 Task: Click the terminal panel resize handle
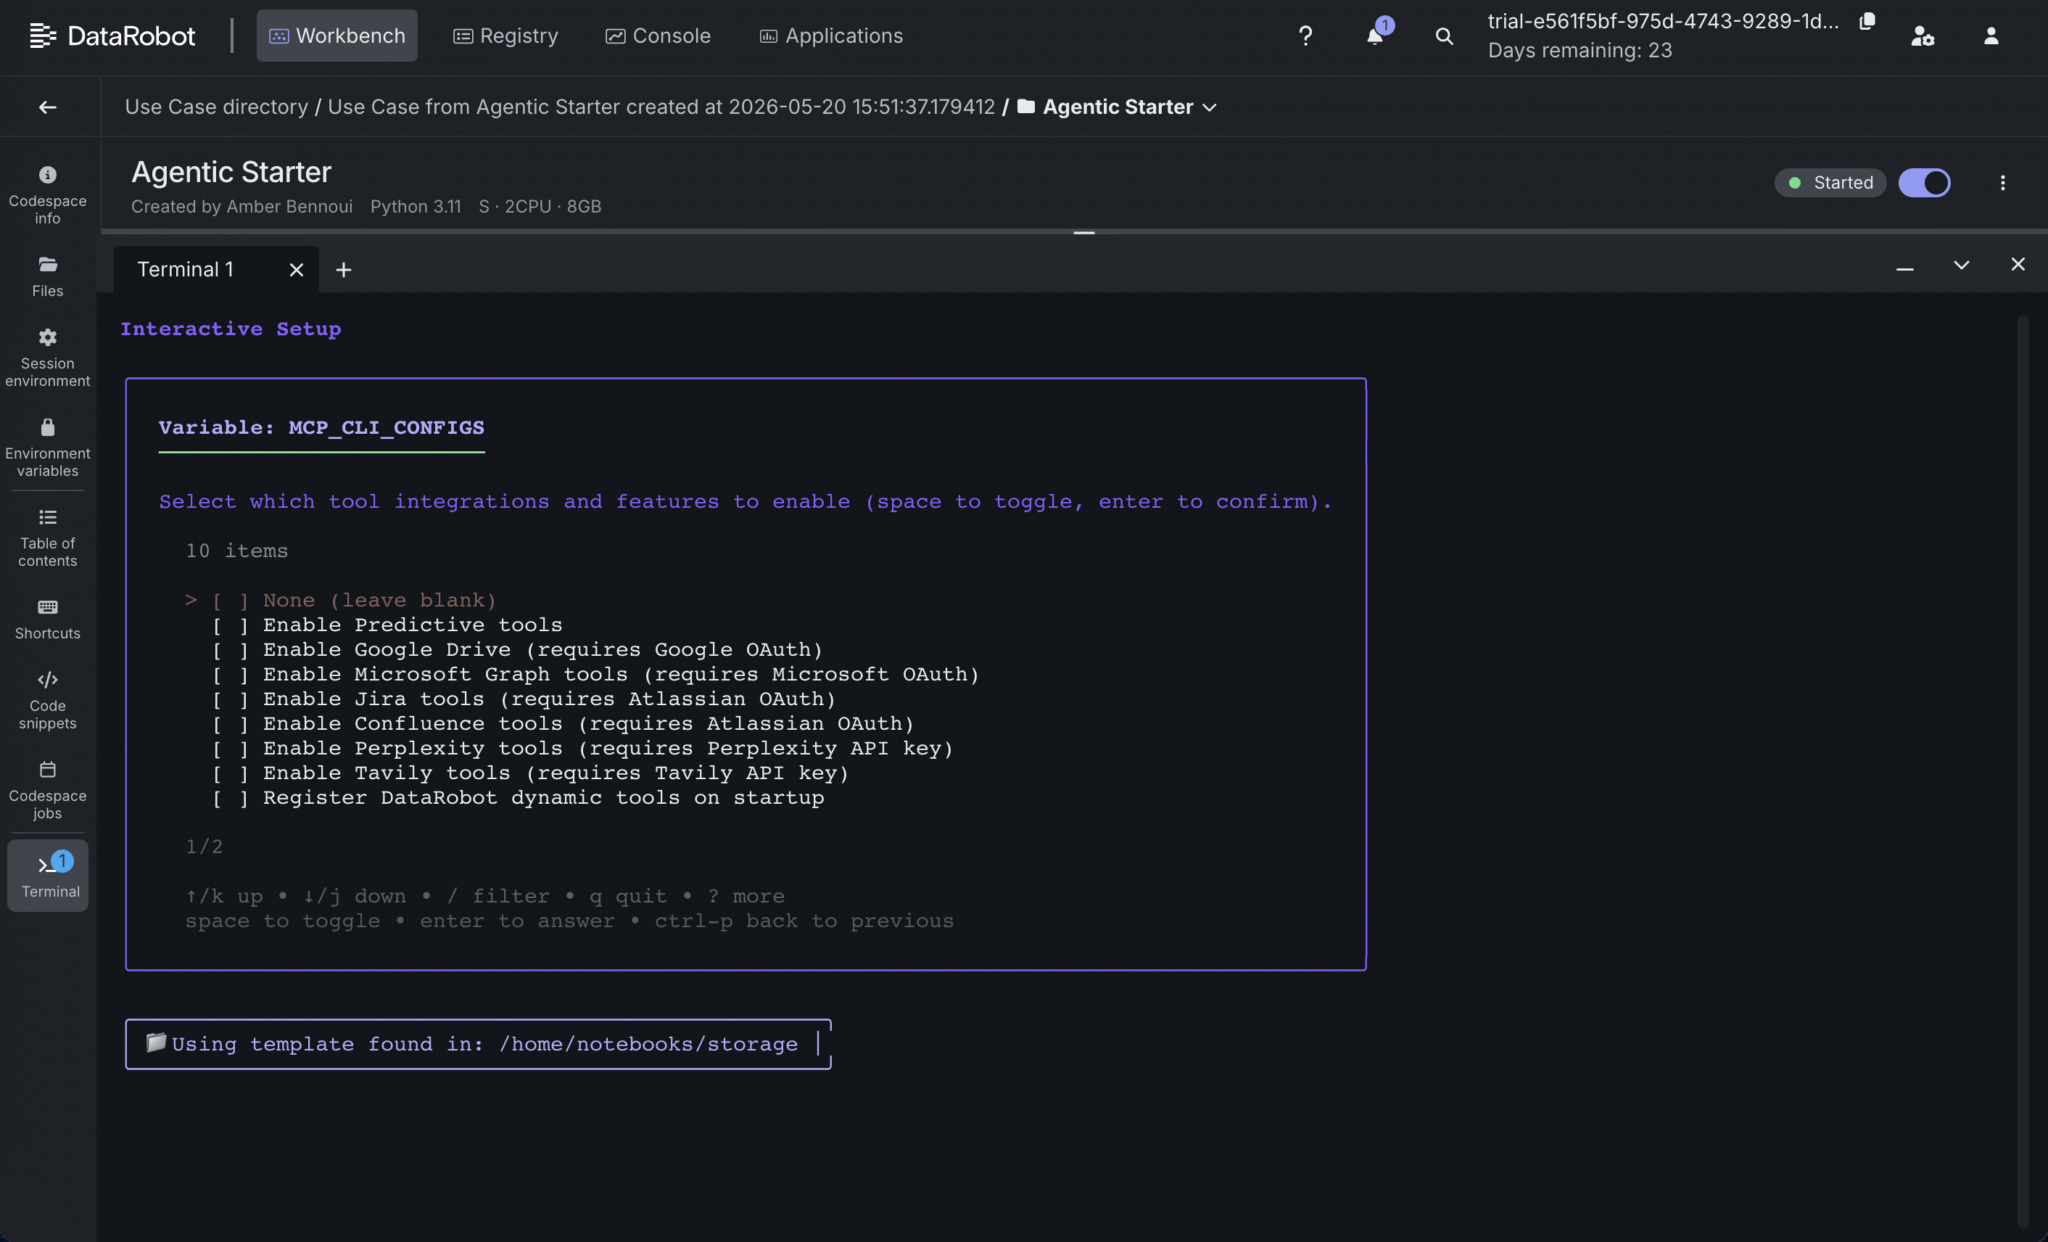click(x=1084, y=232)
